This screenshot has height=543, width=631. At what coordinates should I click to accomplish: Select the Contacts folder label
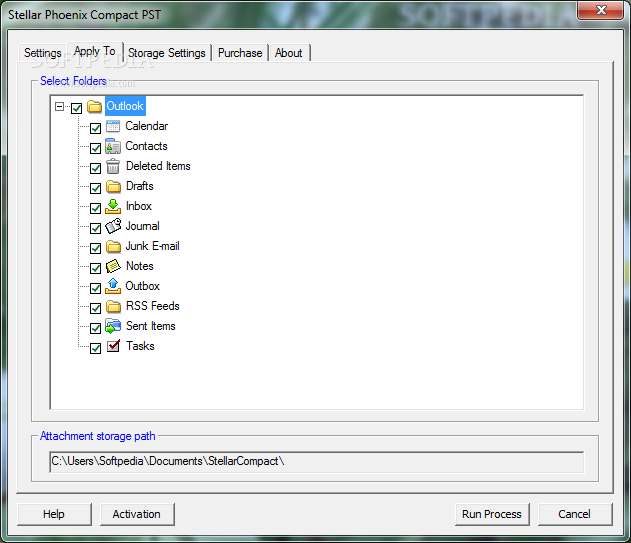[146, 146]
